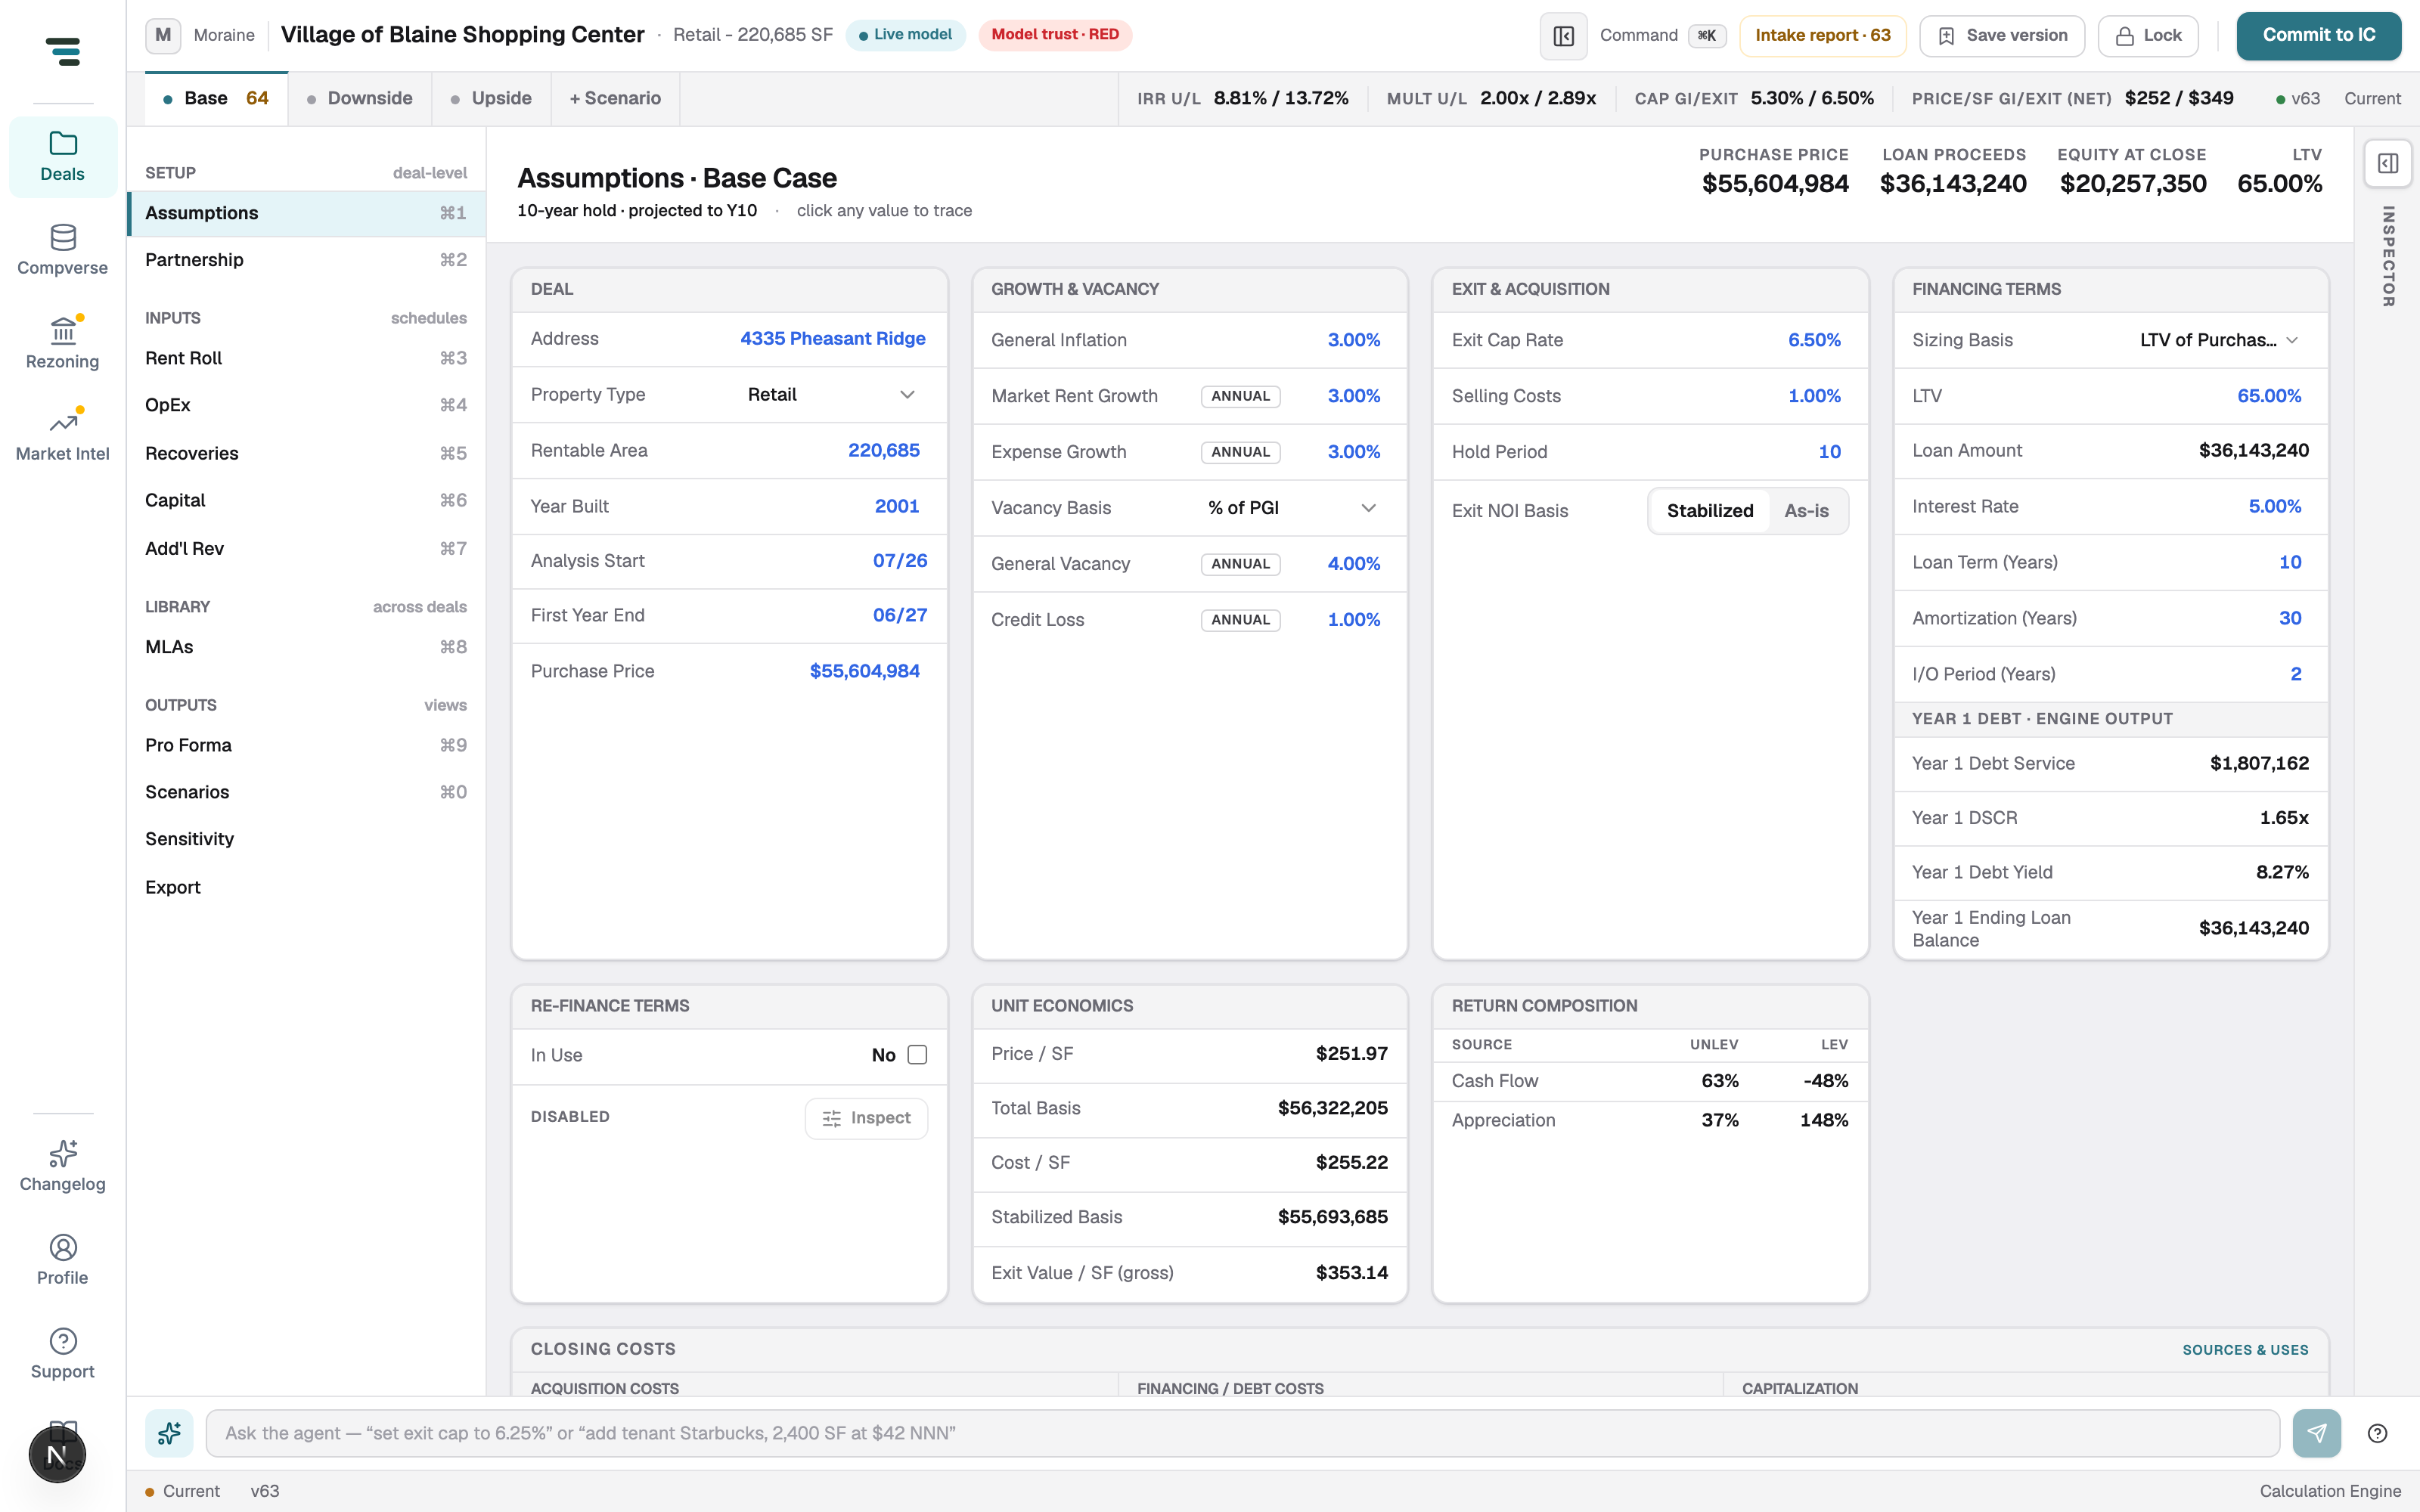The height and width of the screenshot is (1512, 2420).
Task: Open OpEx inputs
Action: 306,405
